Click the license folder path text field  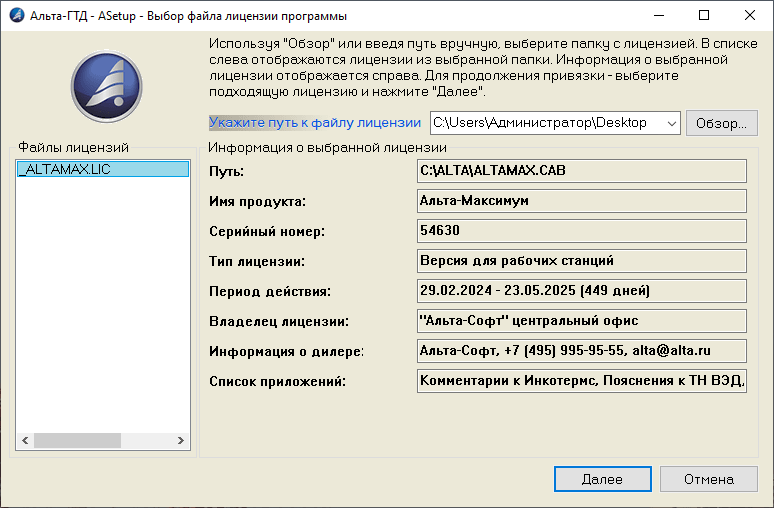(x=543, y=123)
